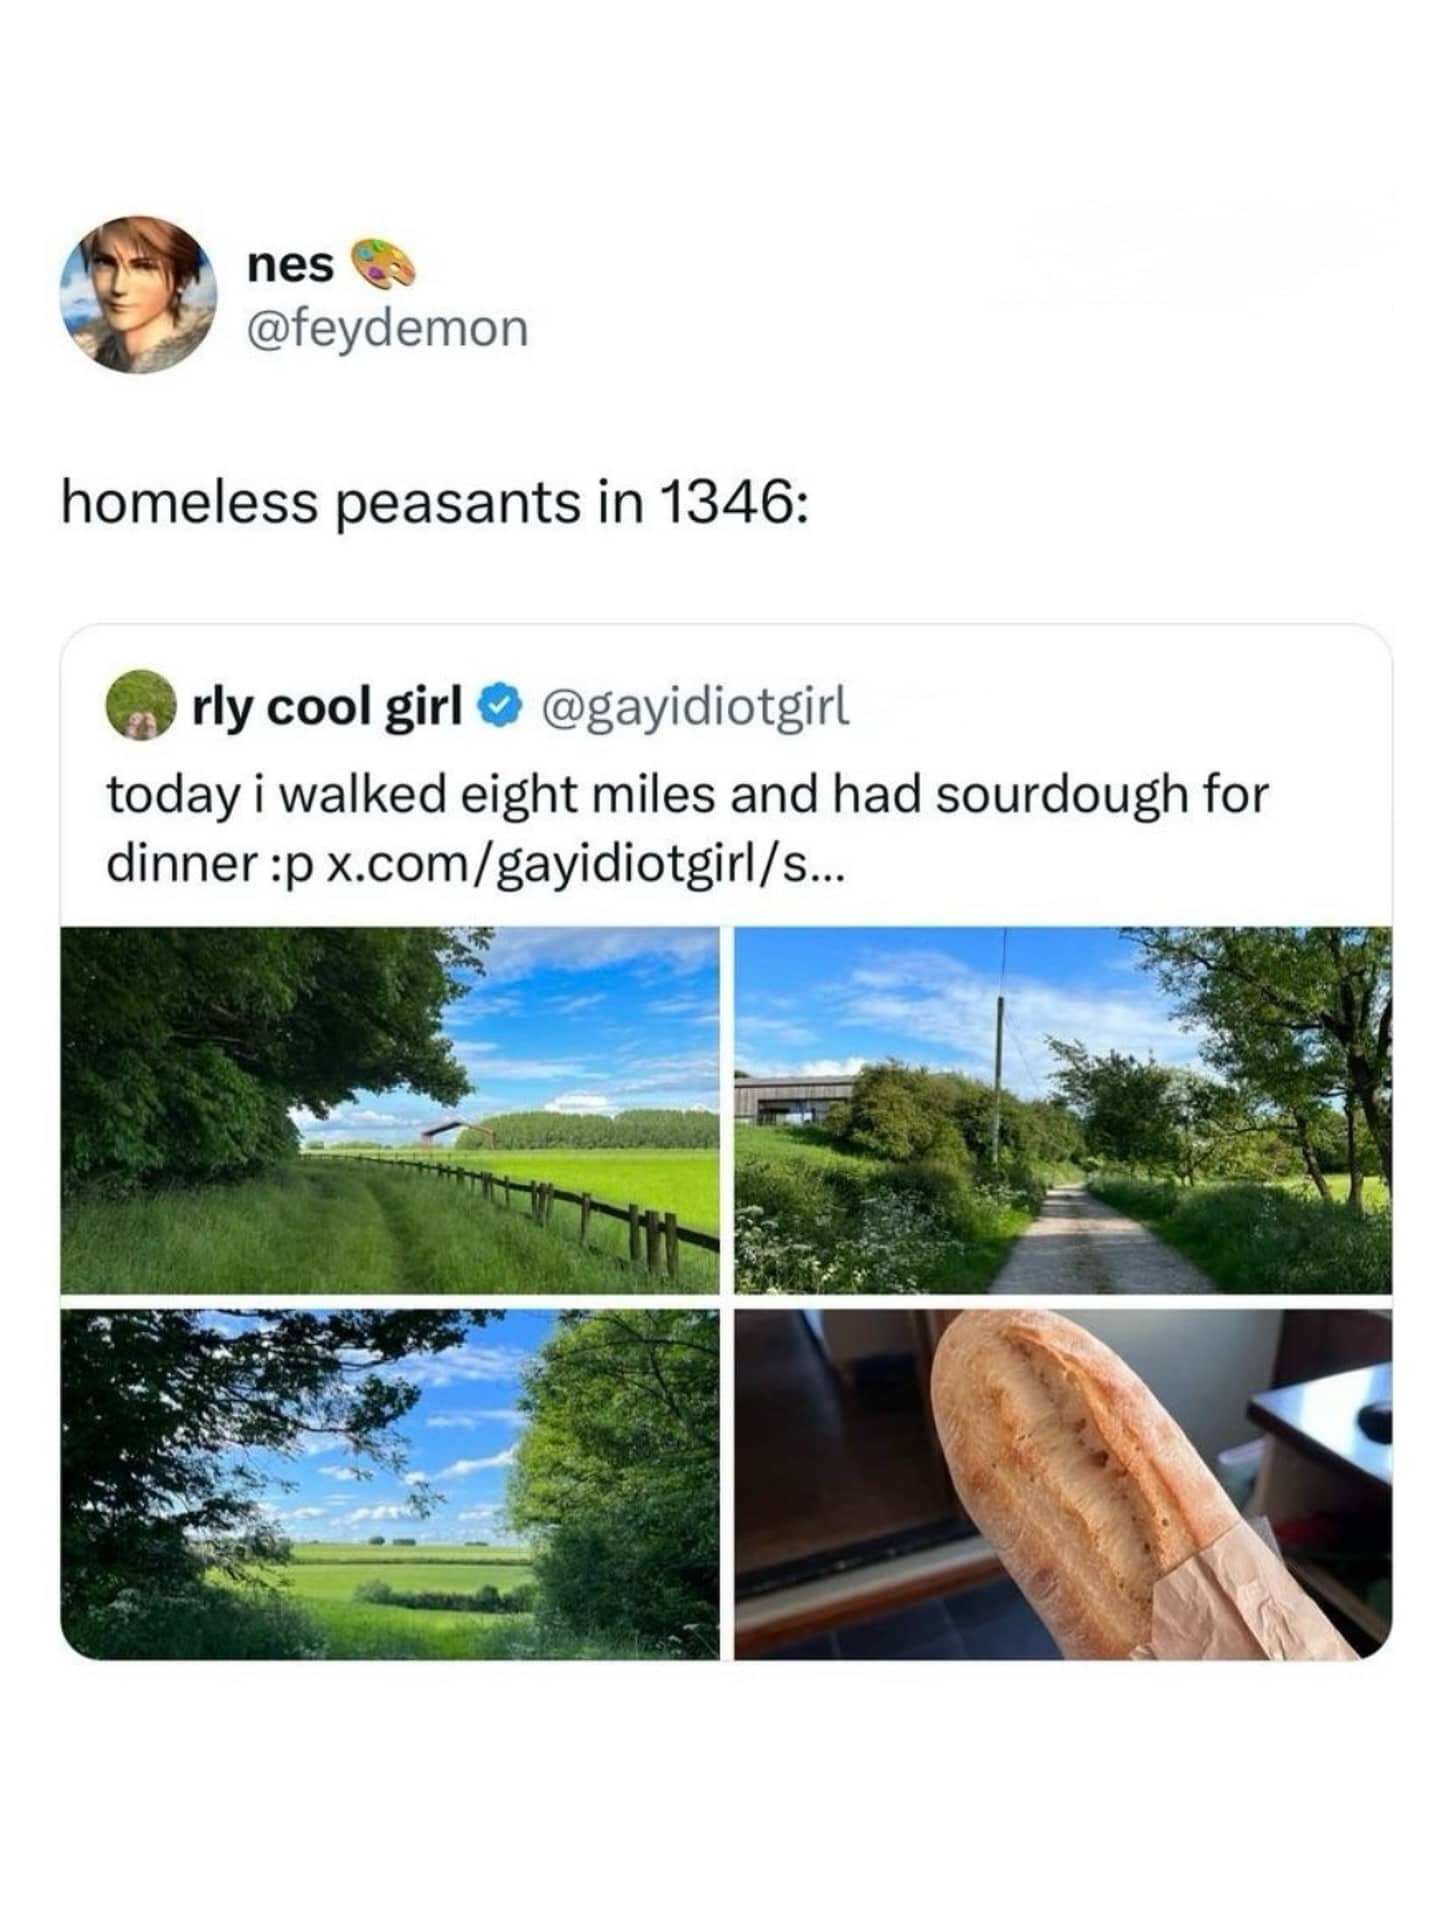The width and height of the screenshot is (1440, 1920).
Task: Click the quoted text about walking eight miles
Action: [x=686, y=796]
